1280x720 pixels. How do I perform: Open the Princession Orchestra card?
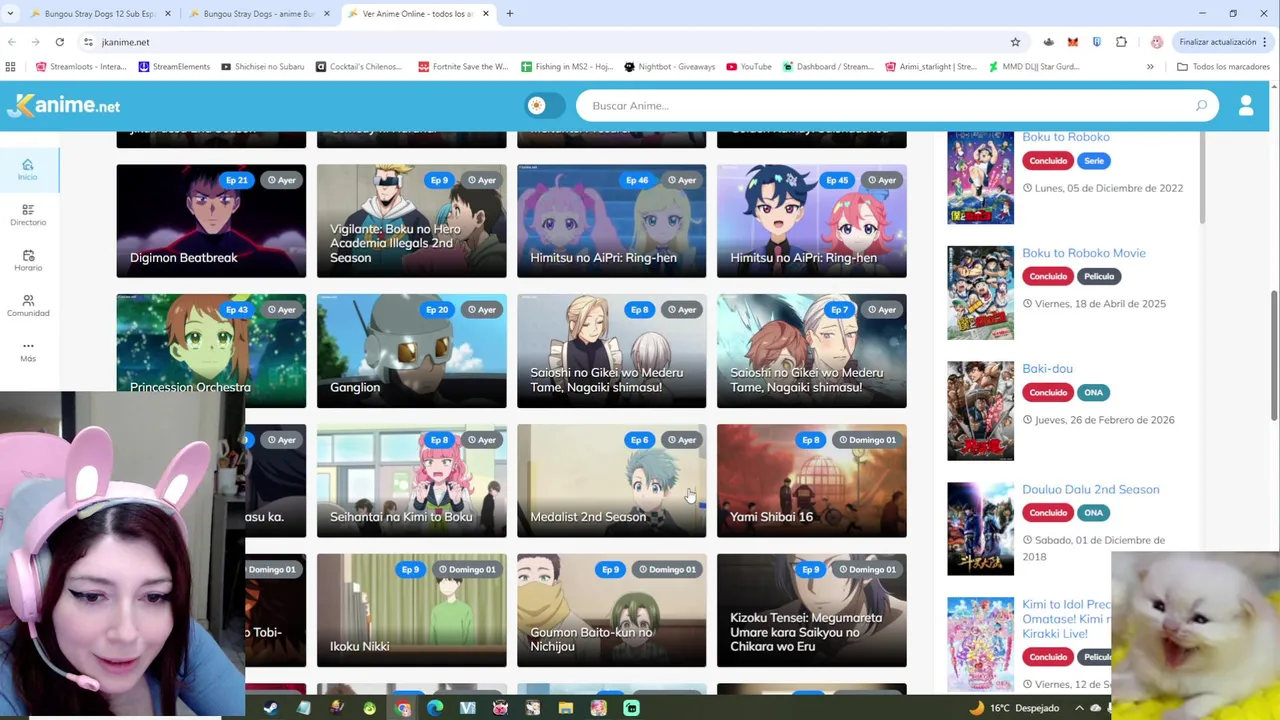click(211, 351)
